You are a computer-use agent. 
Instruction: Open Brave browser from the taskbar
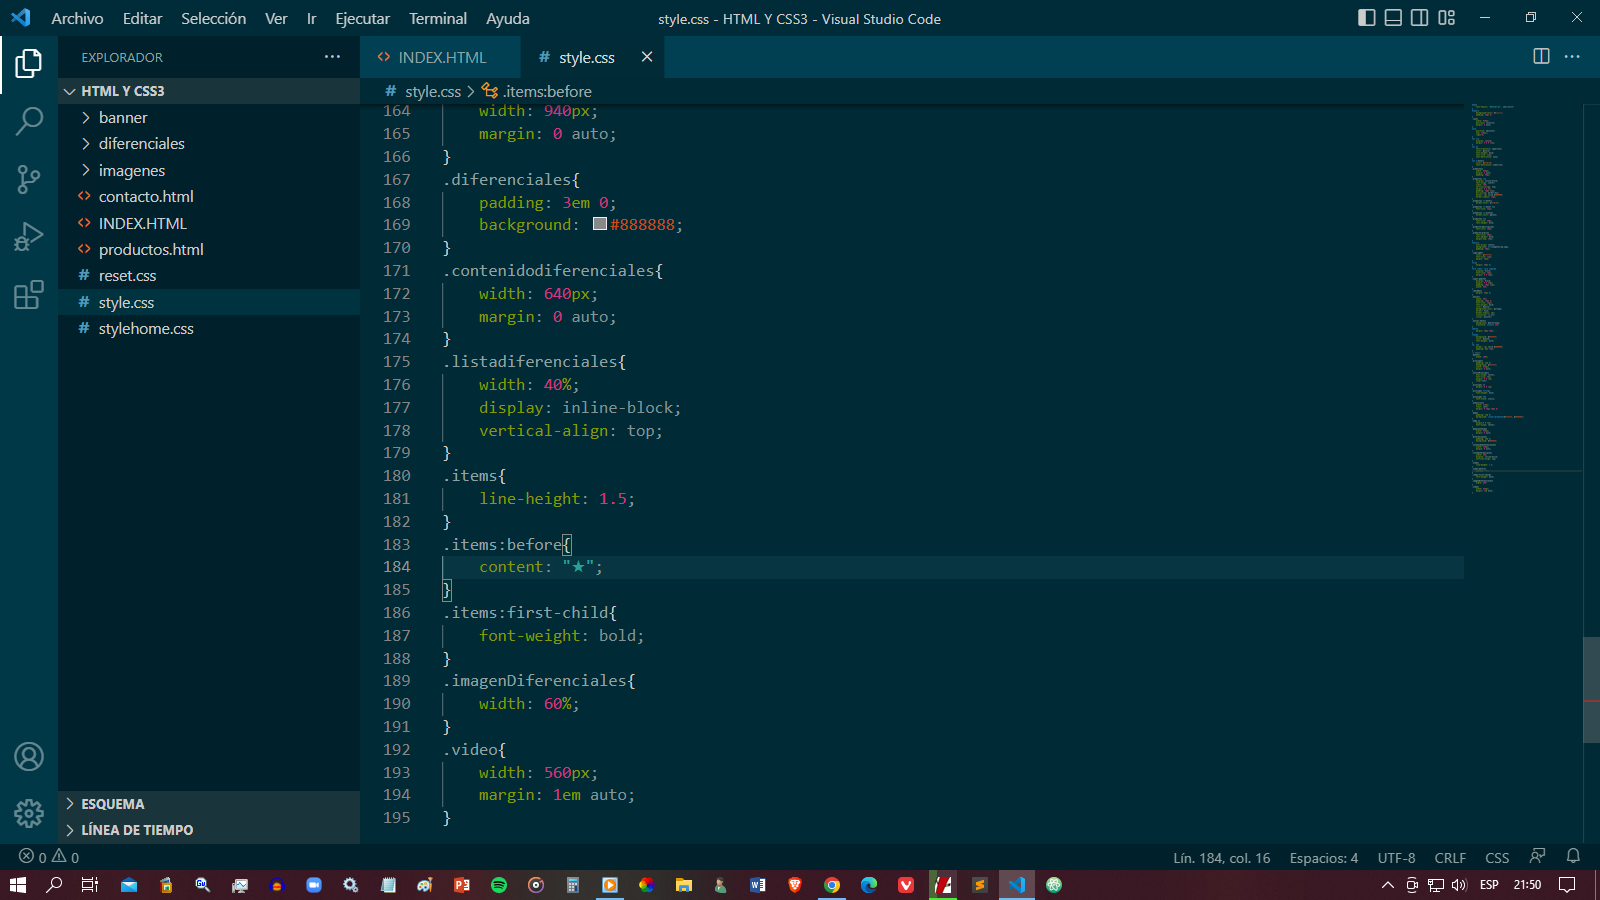795,885
